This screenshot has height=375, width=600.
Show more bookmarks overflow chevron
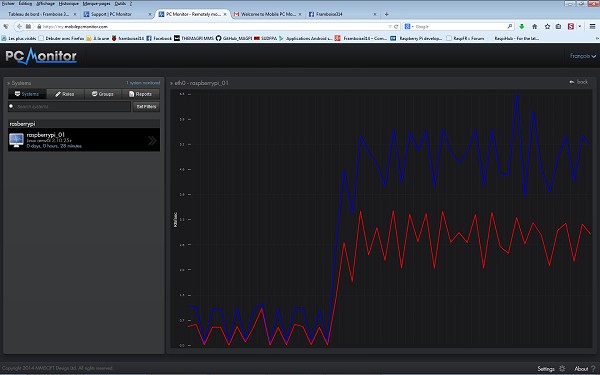click(x=597, y=38)
